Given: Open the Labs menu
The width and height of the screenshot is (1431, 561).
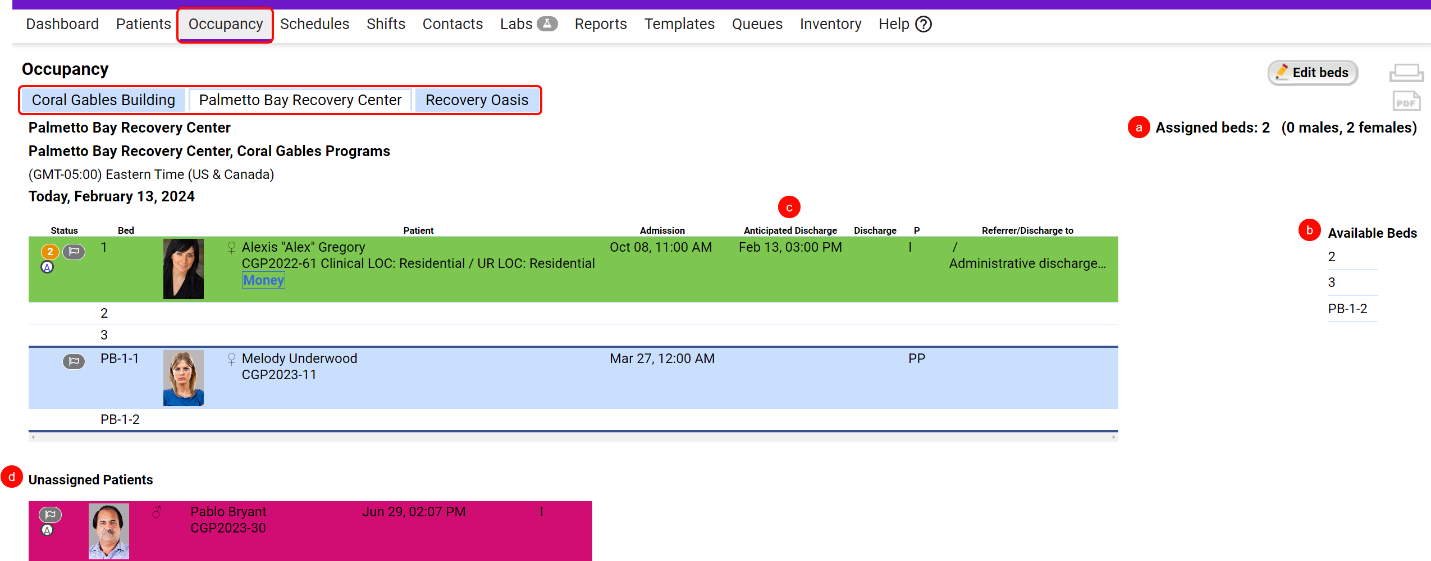Looking at the screenshot, I should point(516,24).
